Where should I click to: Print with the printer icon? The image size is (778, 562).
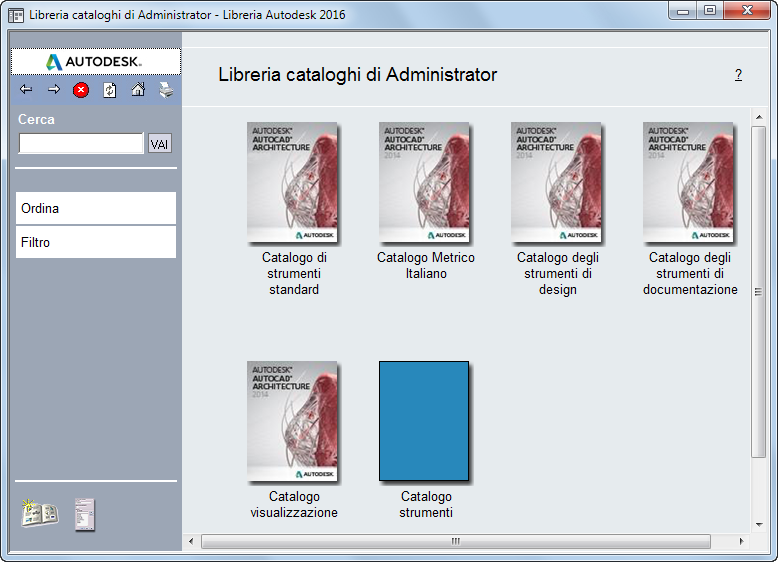pyautogui.click(x=166, y=90)
